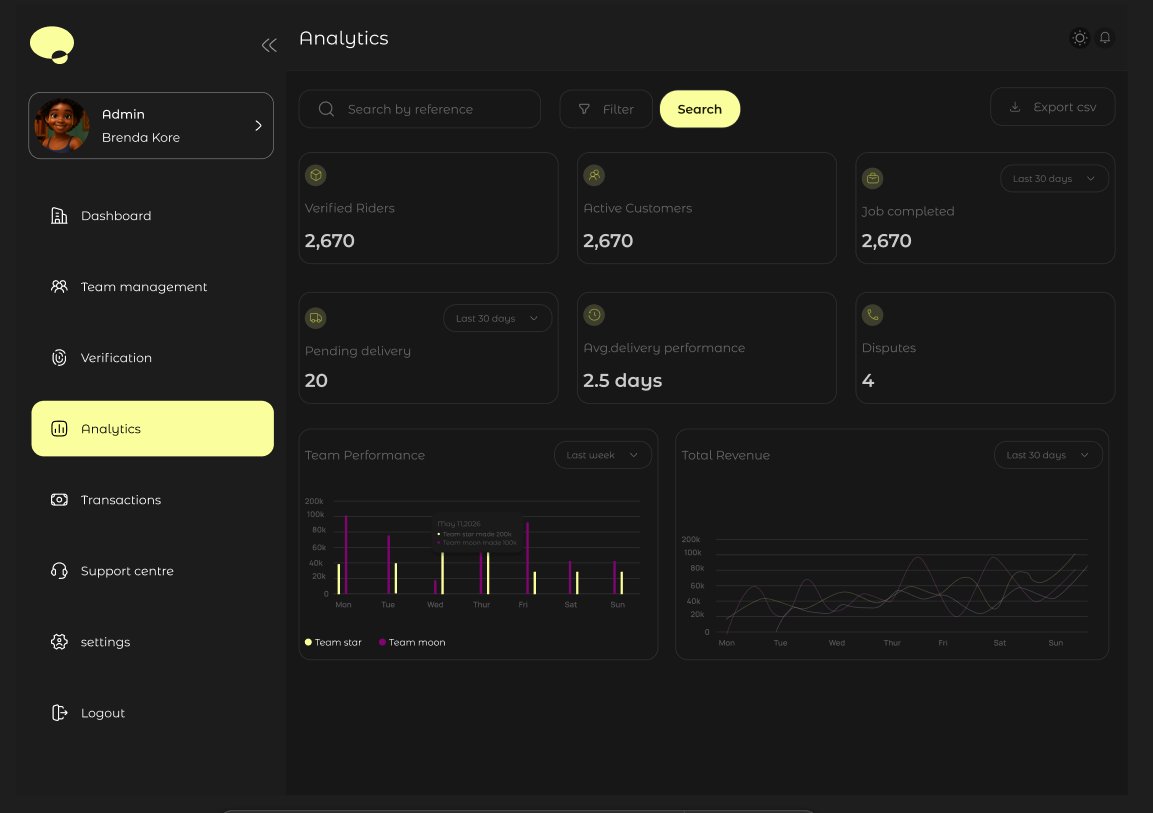Click the Team management people icon
The width and height of the screenshot is (1153, 813).
[59, 287]
